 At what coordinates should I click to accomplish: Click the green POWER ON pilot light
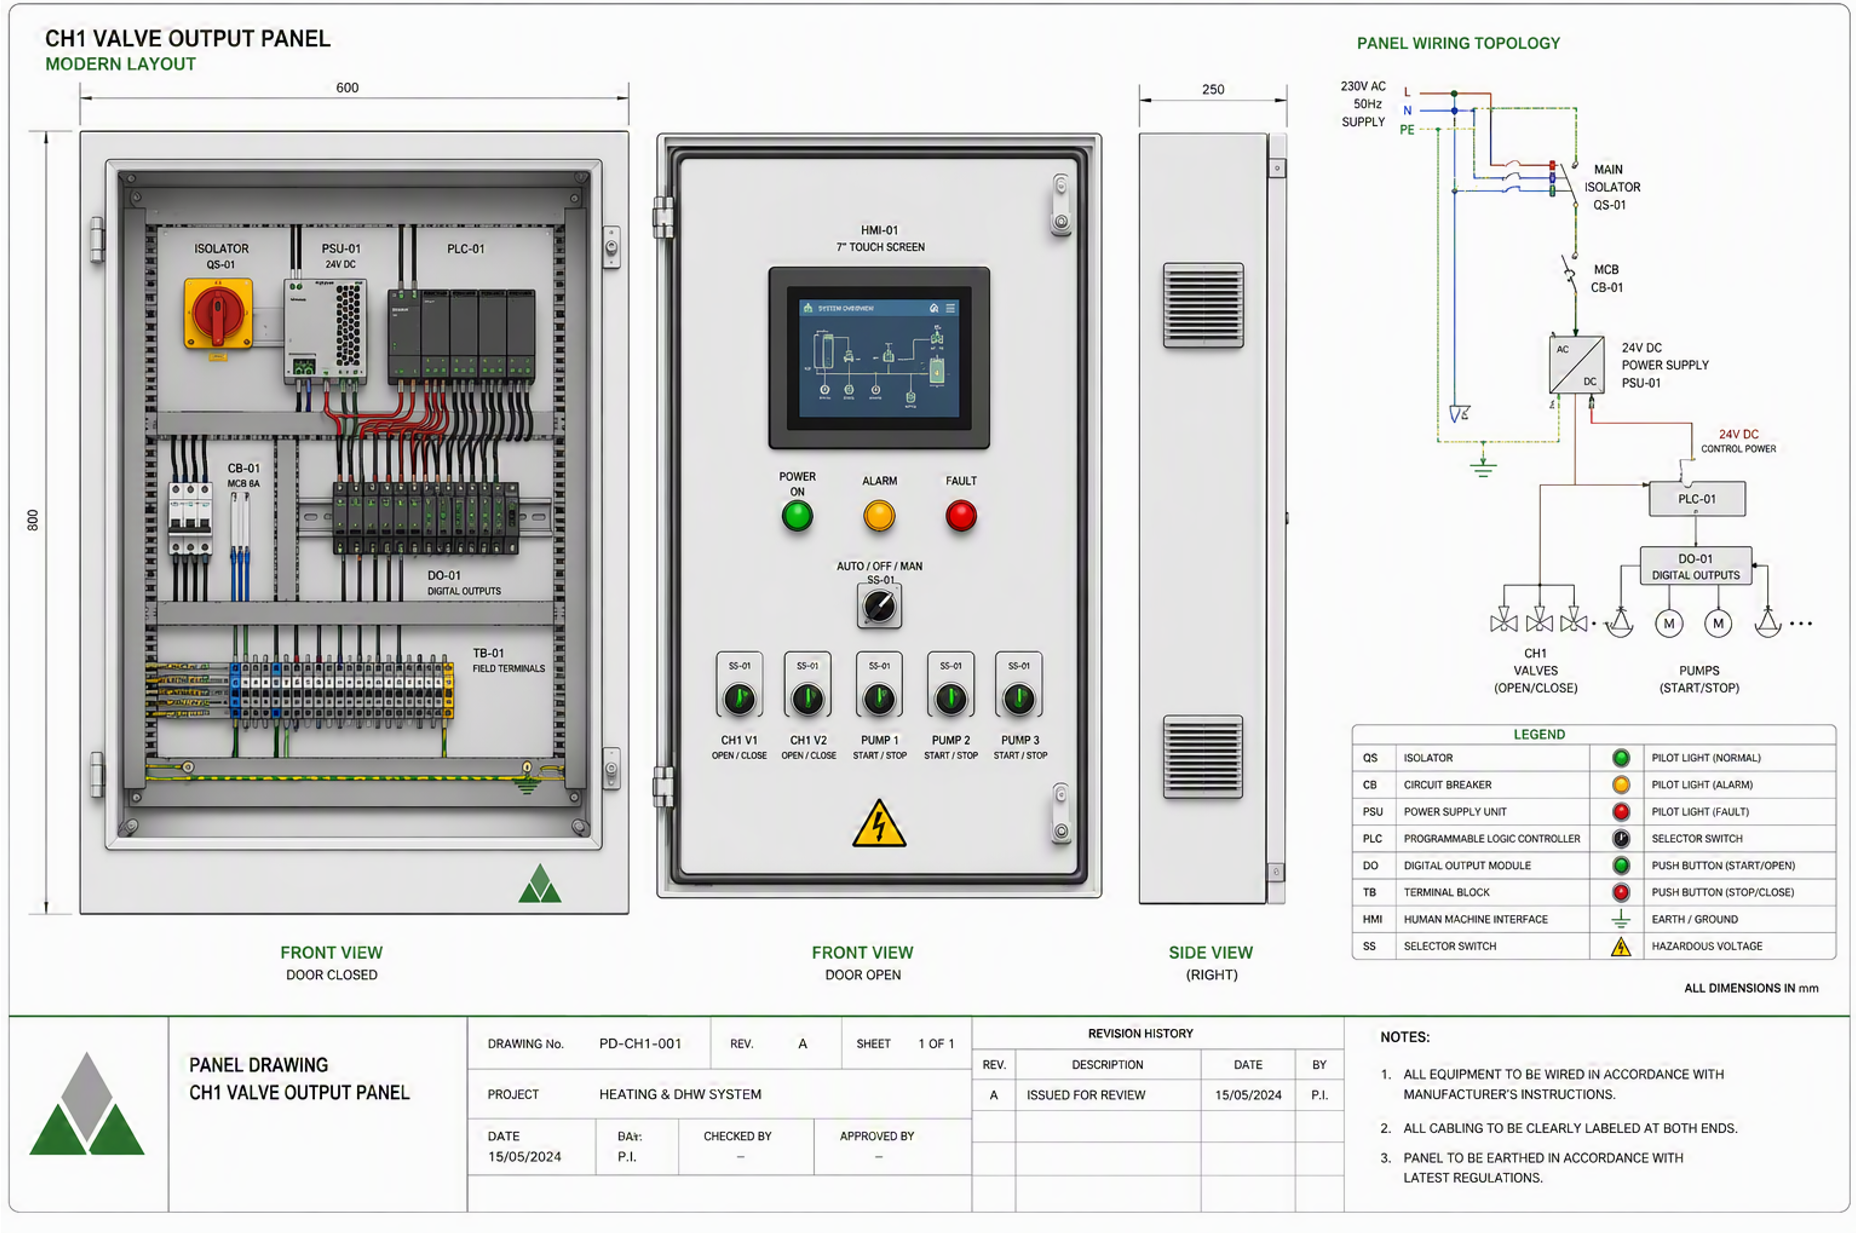pyautogui.click(x=797, y=516)
